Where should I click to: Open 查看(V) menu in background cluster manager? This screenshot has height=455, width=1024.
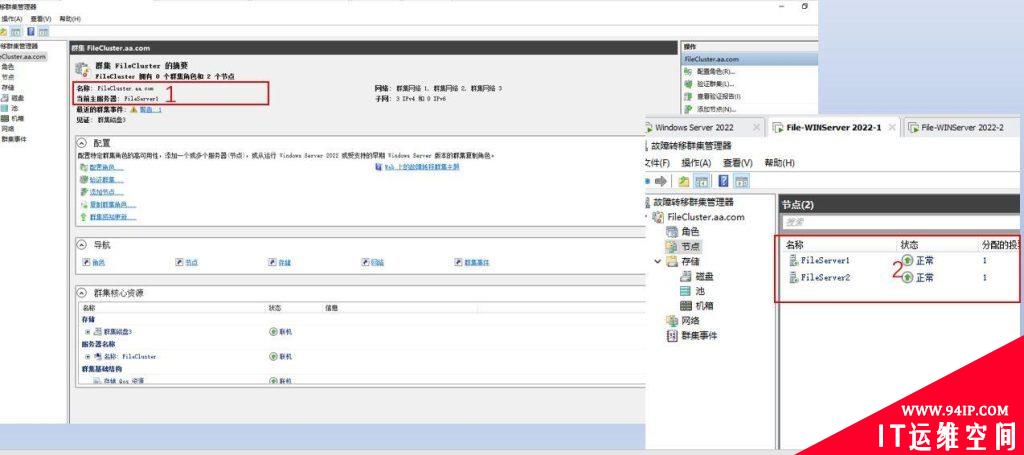pos(40,19)
